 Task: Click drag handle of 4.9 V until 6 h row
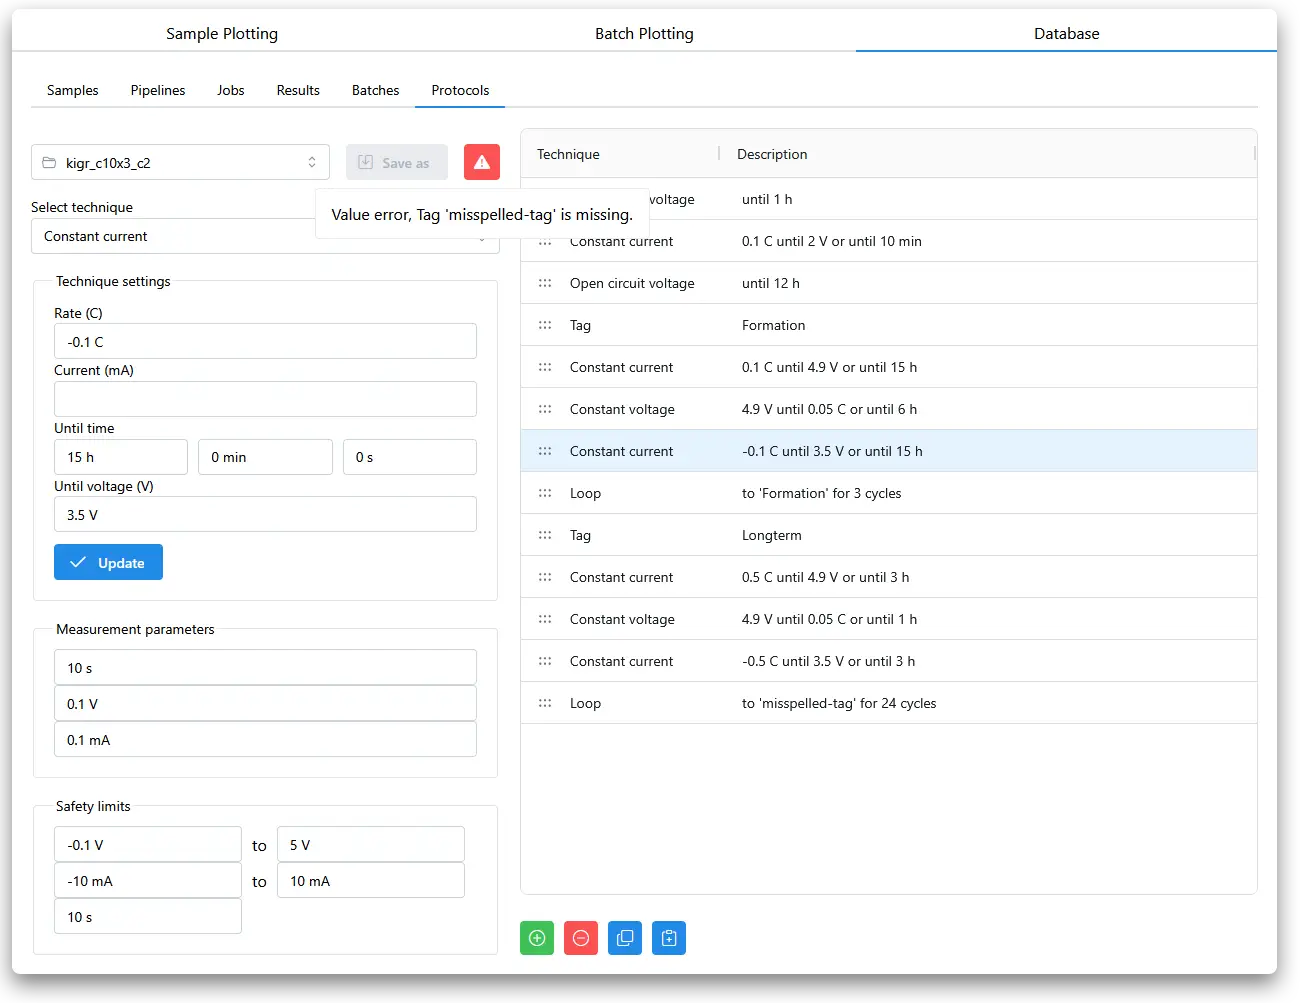pyautogui.click(x=545, y=409)
